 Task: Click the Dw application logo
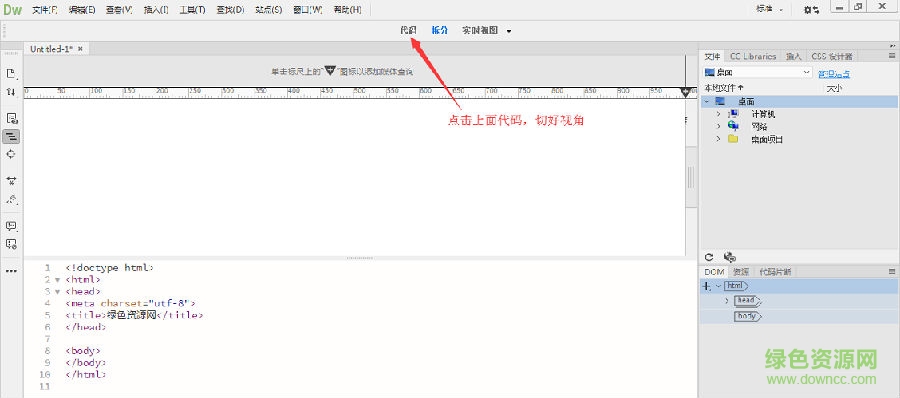pos(12,9)
